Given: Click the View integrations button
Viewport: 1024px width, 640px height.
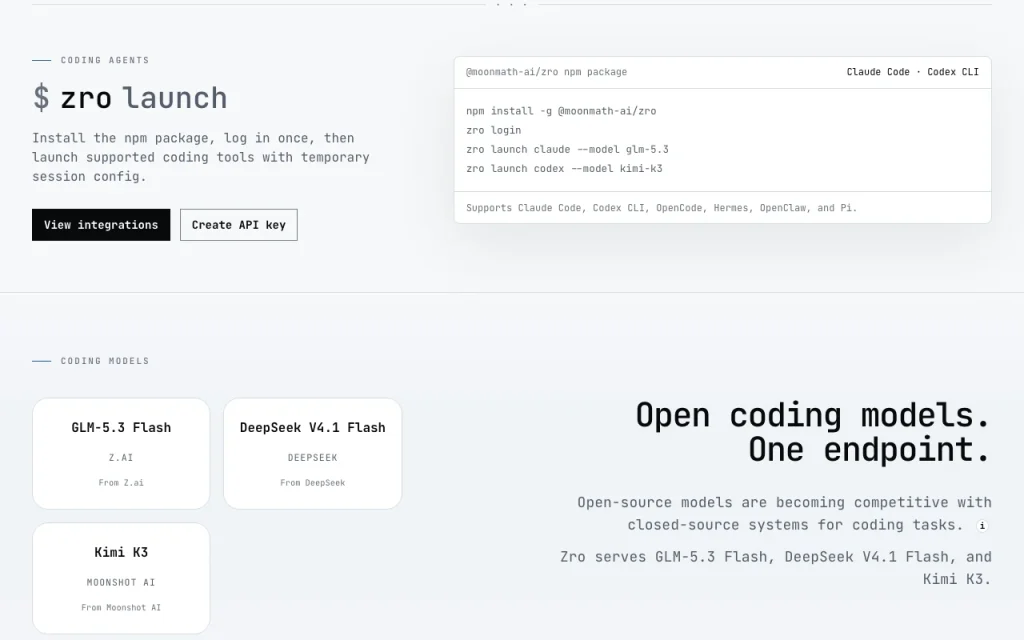Looking at the screenshot, I should click(x=101, y=225).
